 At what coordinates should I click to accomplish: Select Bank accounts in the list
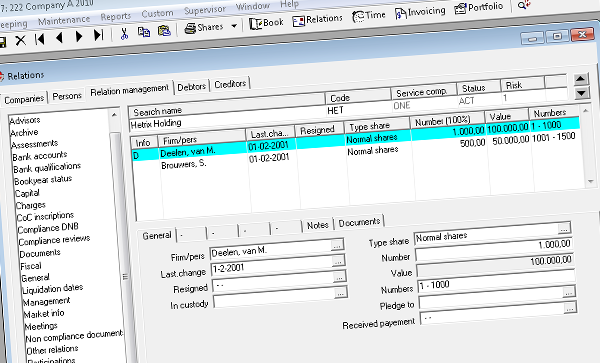click(x=39, y=156)
